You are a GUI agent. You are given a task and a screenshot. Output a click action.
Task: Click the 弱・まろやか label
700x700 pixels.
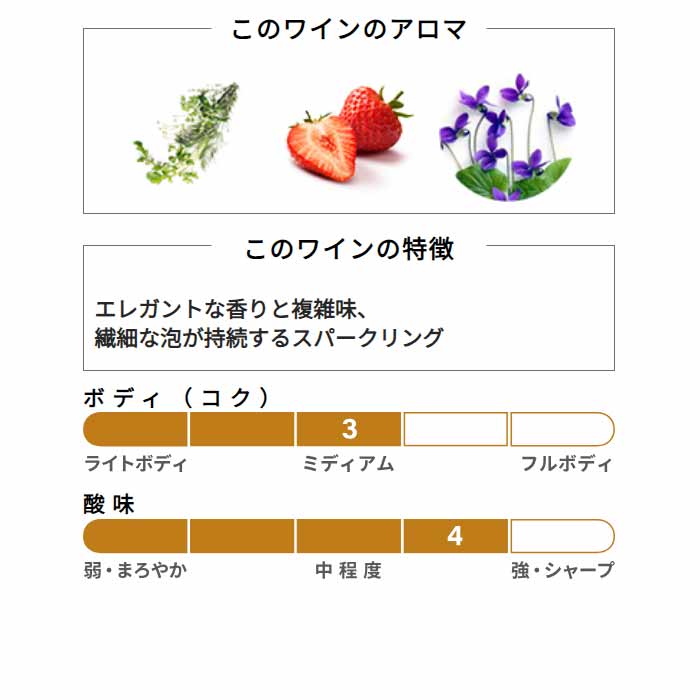coord(135,571)
